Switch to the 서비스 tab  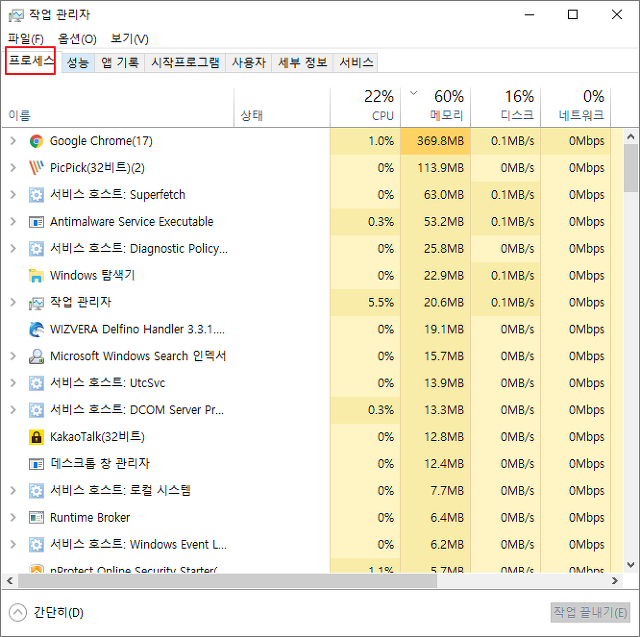(356, 63)
